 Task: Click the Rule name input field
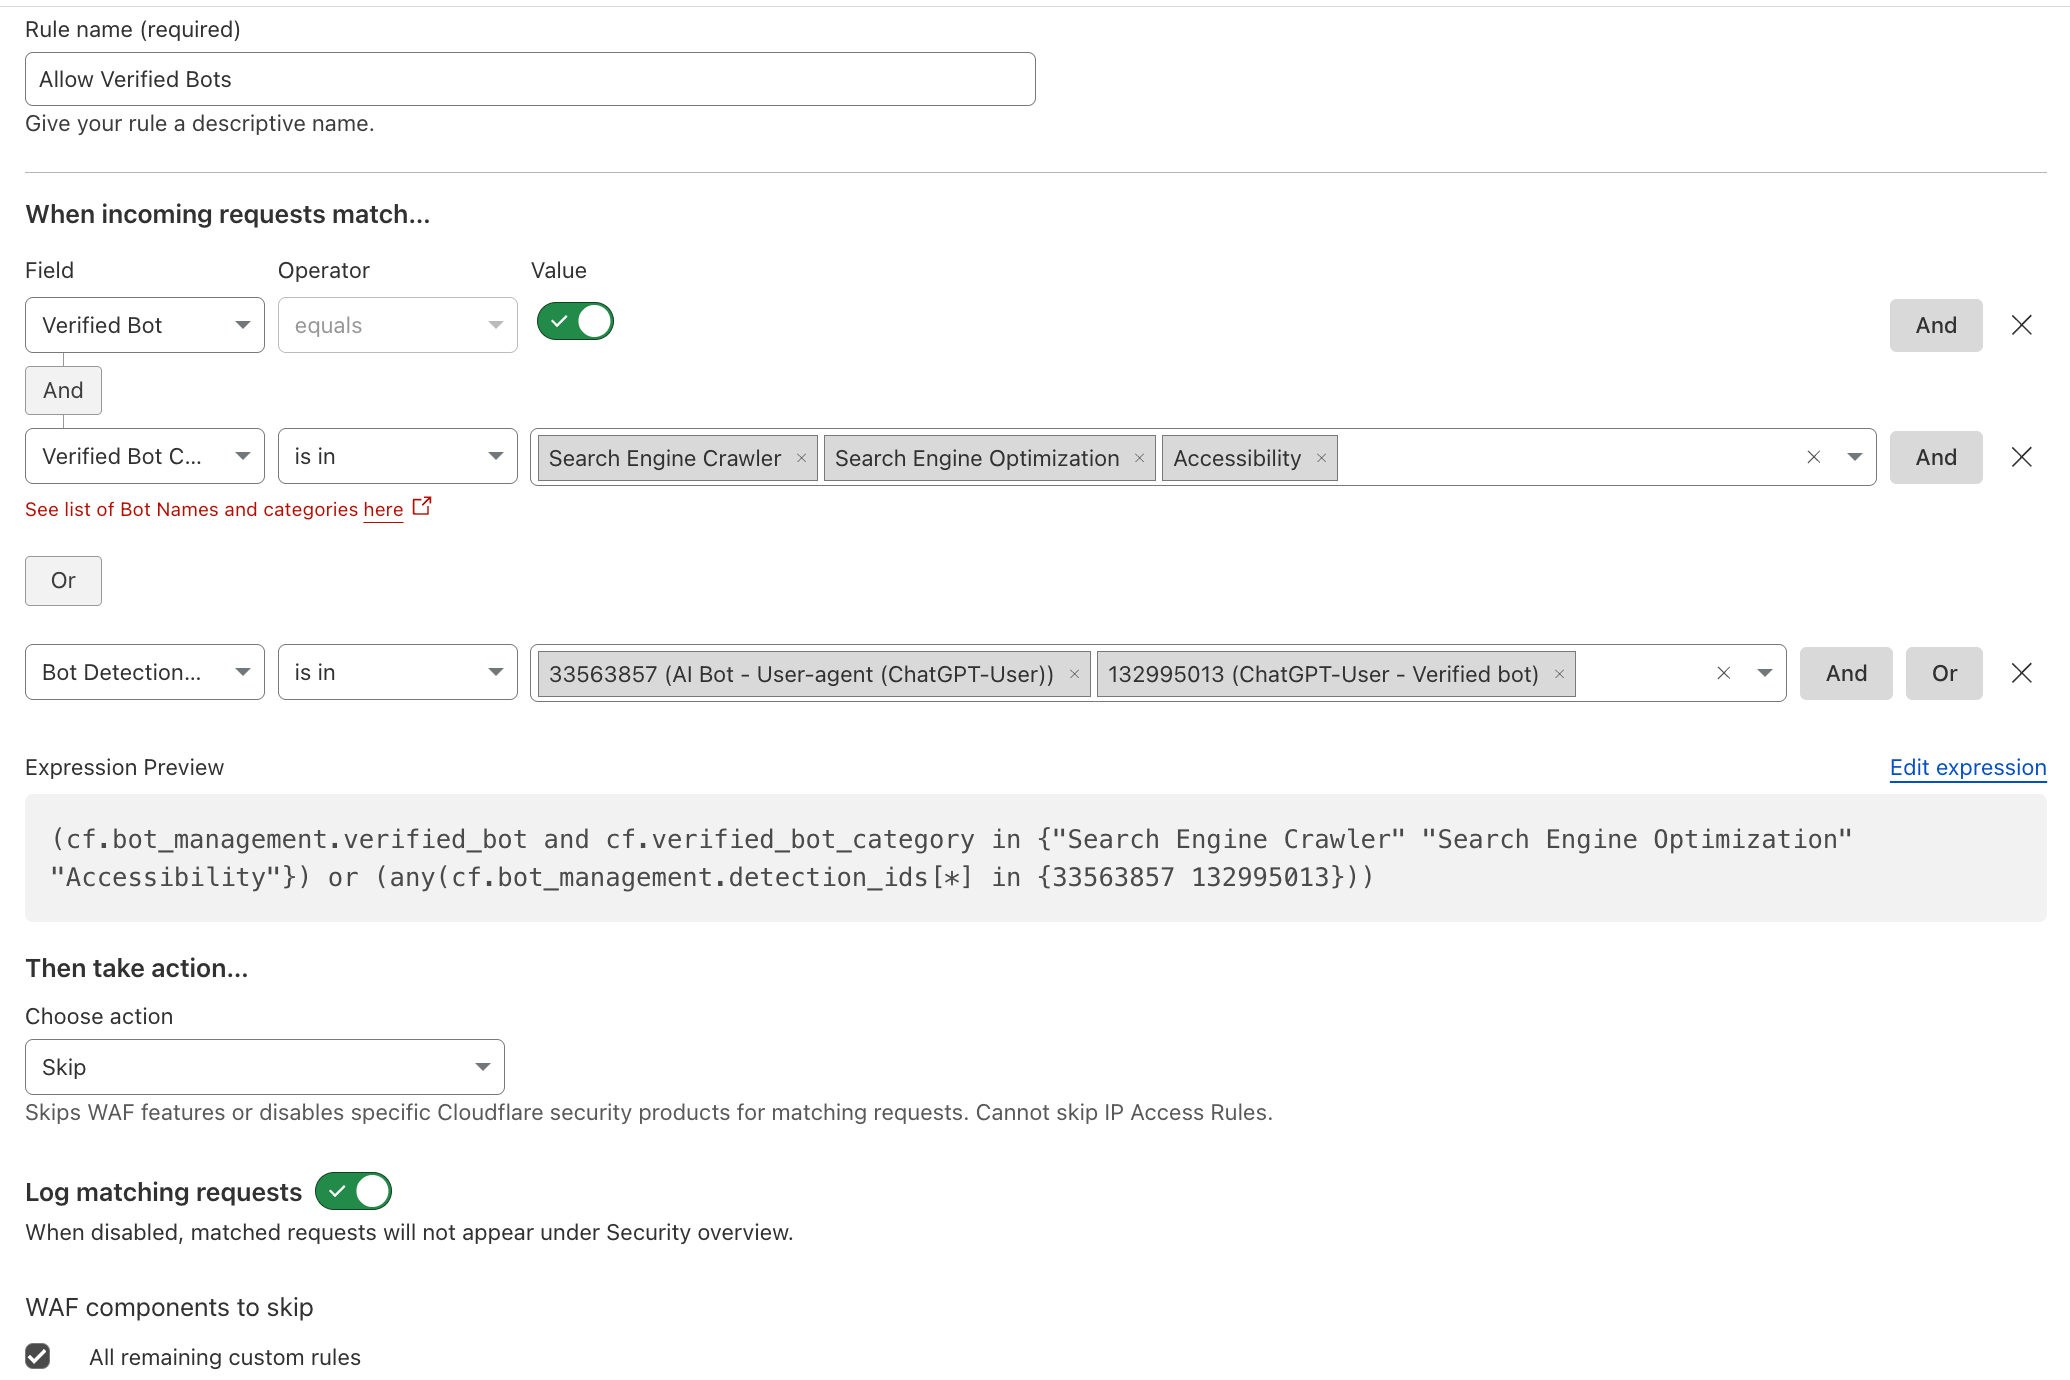tap(530, 79)
